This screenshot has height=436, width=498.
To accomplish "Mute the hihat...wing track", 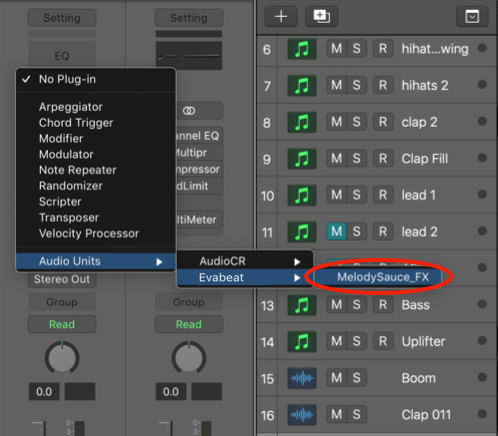I will click(x=336, y=49).
